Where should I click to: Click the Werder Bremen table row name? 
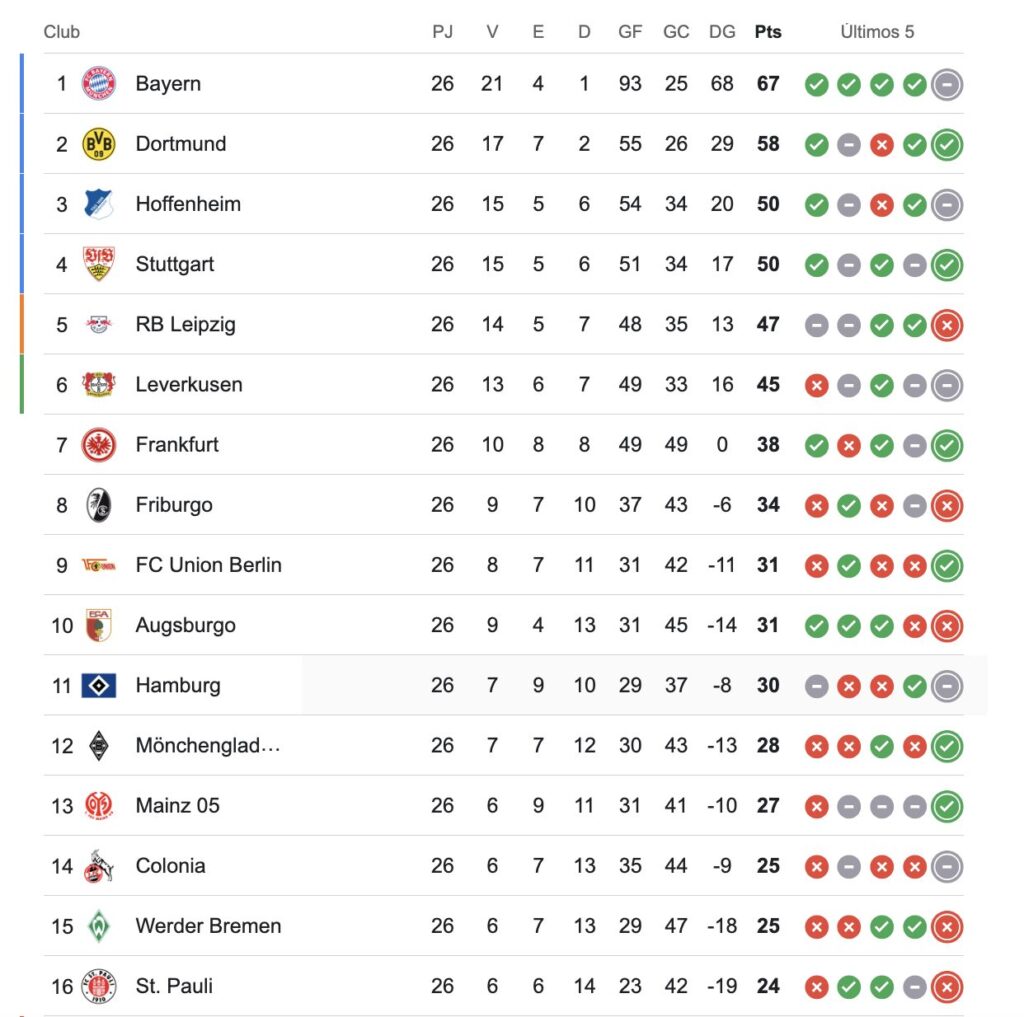(208, 926)
